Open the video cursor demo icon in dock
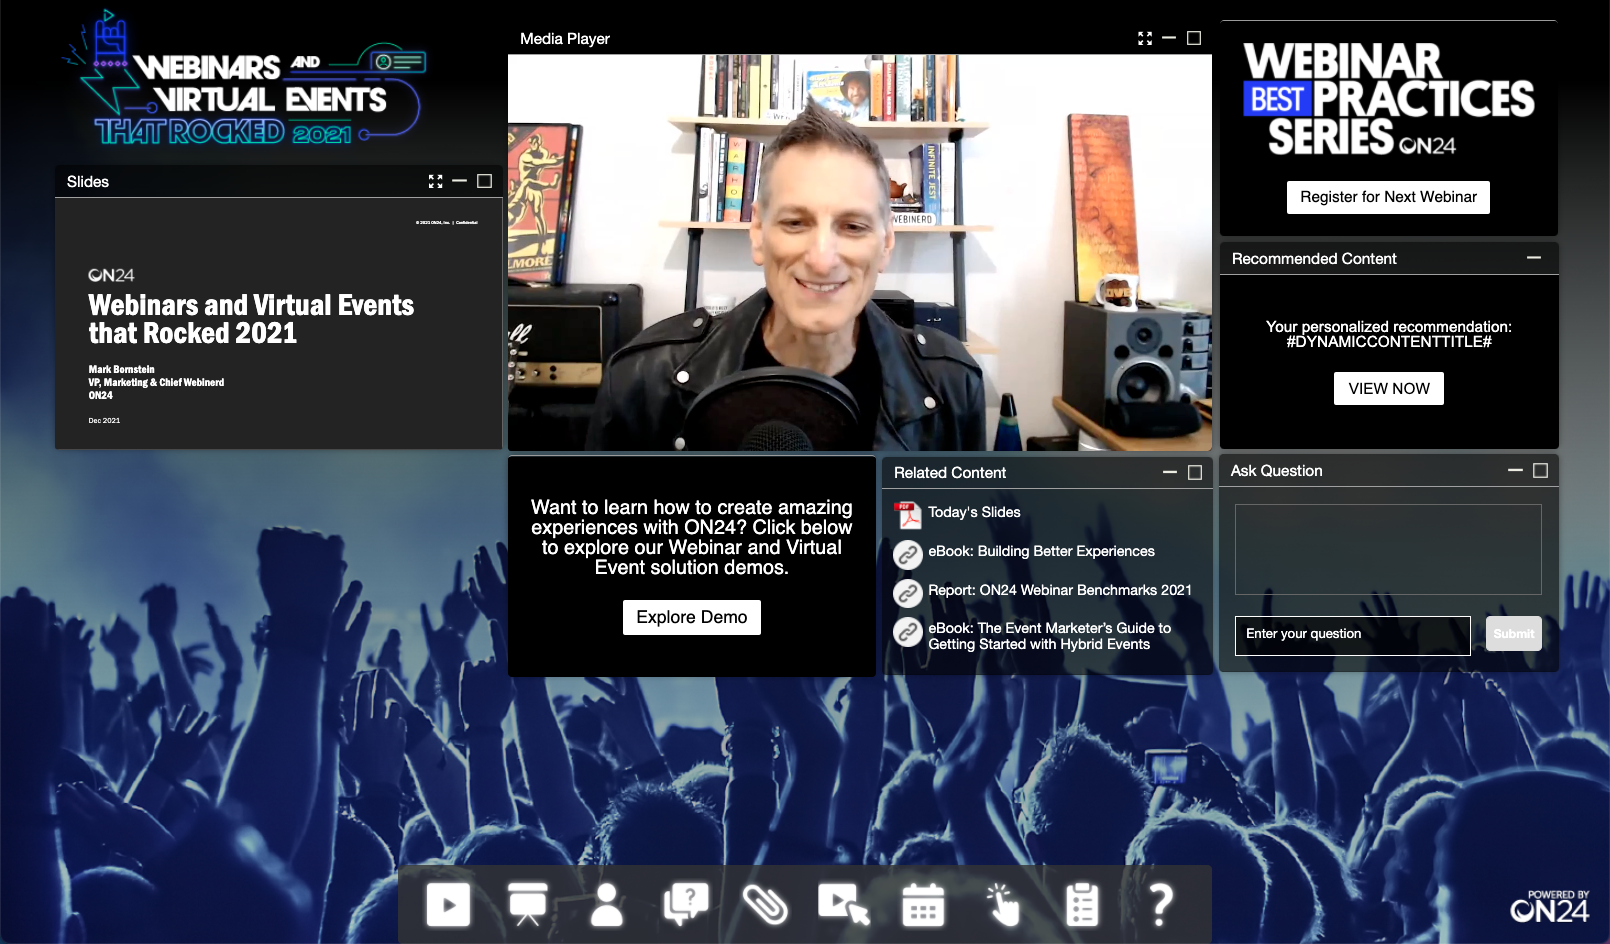The height and width of the screenshot is (944, 1610). [x=844, y=904]
